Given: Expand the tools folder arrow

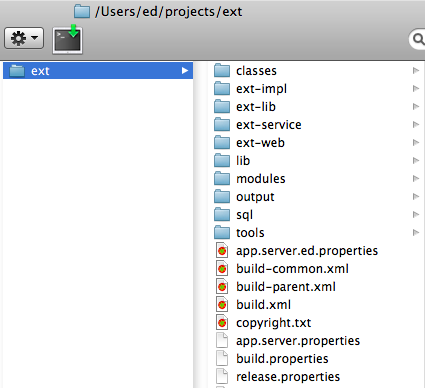Looking at the screenshot, I should coord(416,233).
